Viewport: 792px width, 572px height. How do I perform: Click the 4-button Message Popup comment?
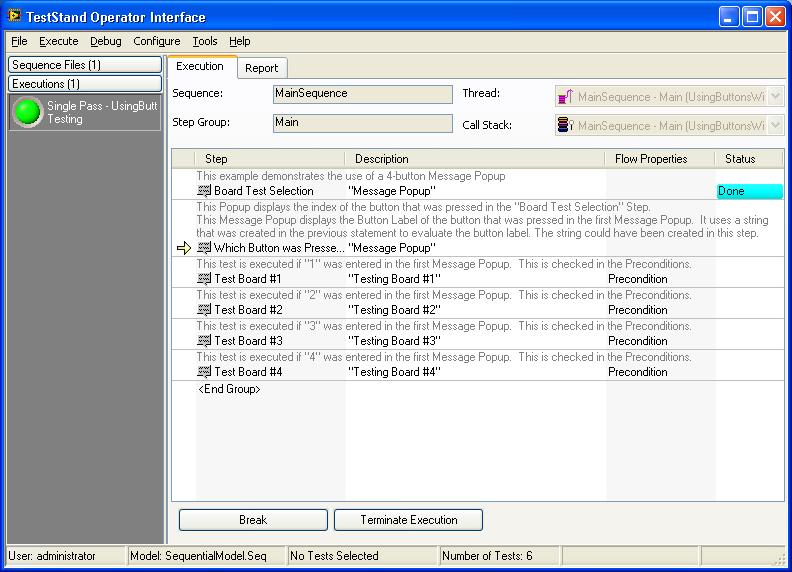coord(351,176)
